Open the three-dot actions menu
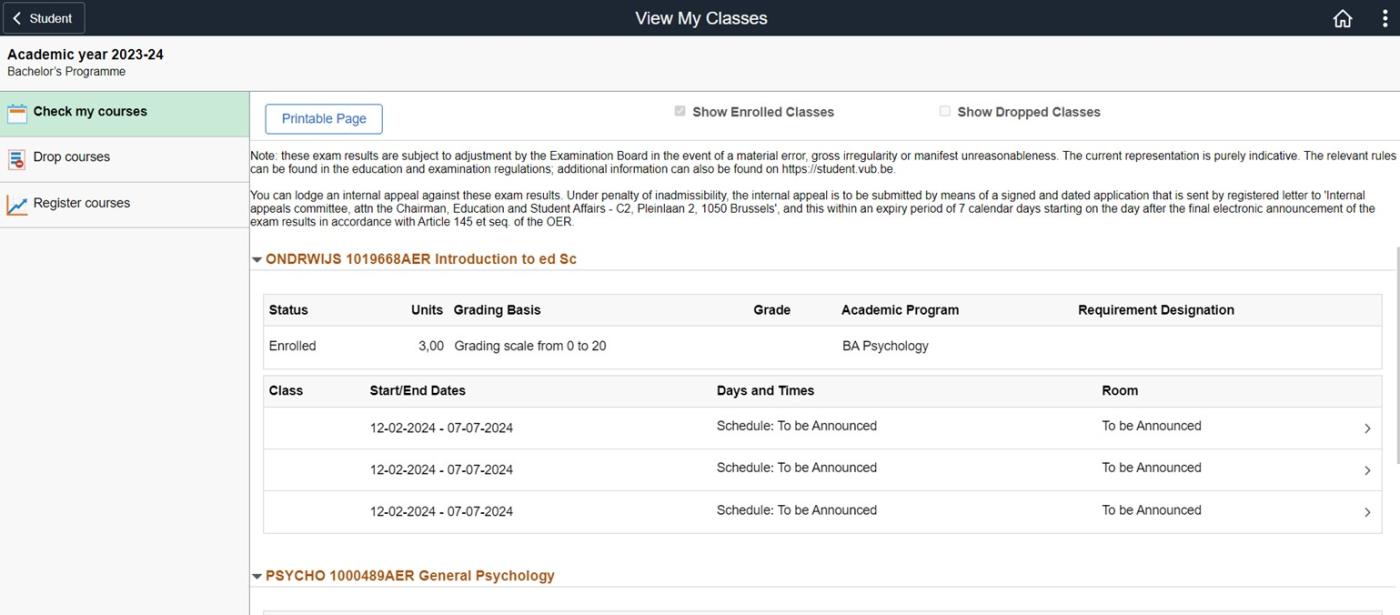Viewport: 1400px width, 615px height. (x=1383, y=17)
